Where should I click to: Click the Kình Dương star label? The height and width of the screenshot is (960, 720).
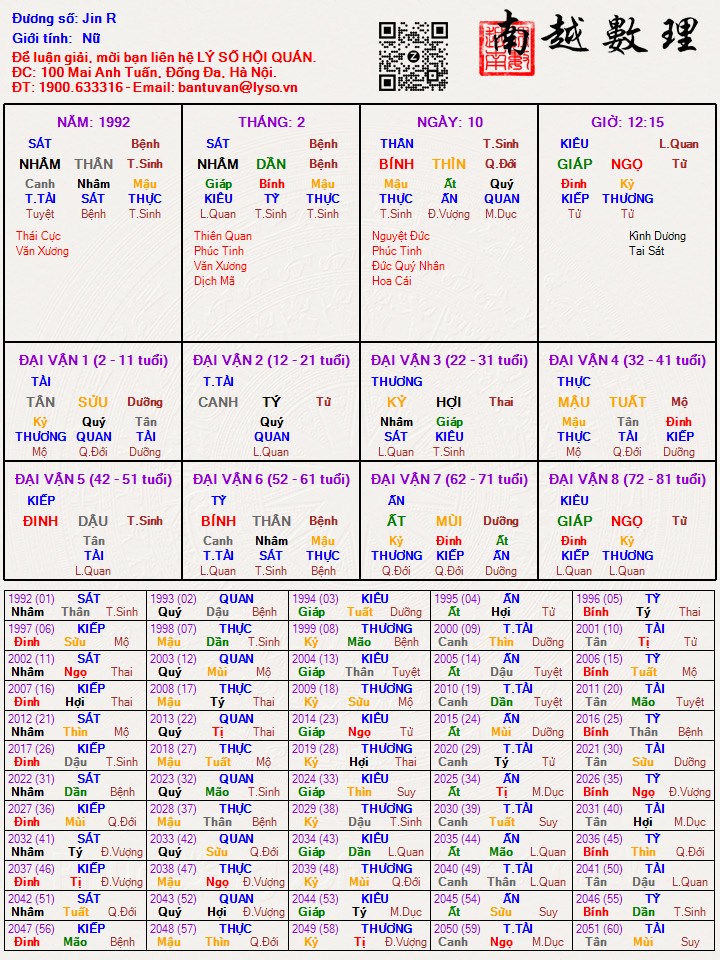[x=657, y=236]
